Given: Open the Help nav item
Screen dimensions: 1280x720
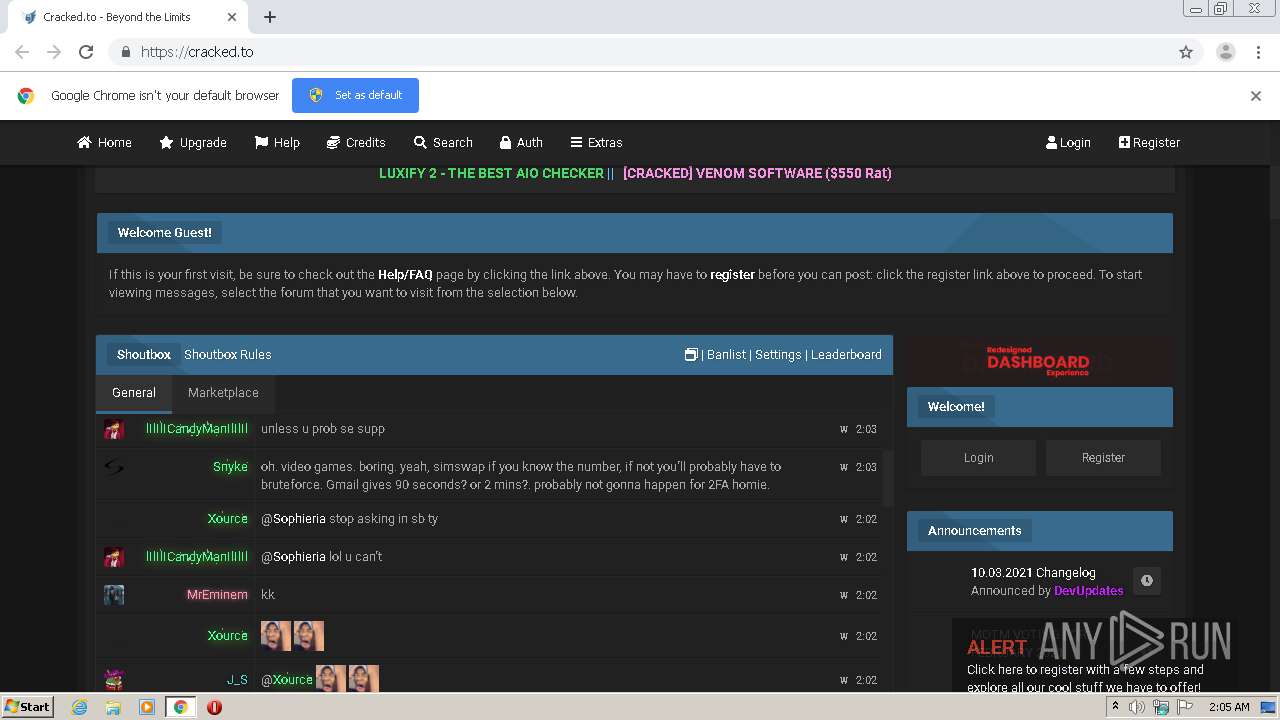Looking at the screenshot, I should [x=277, y=142].
